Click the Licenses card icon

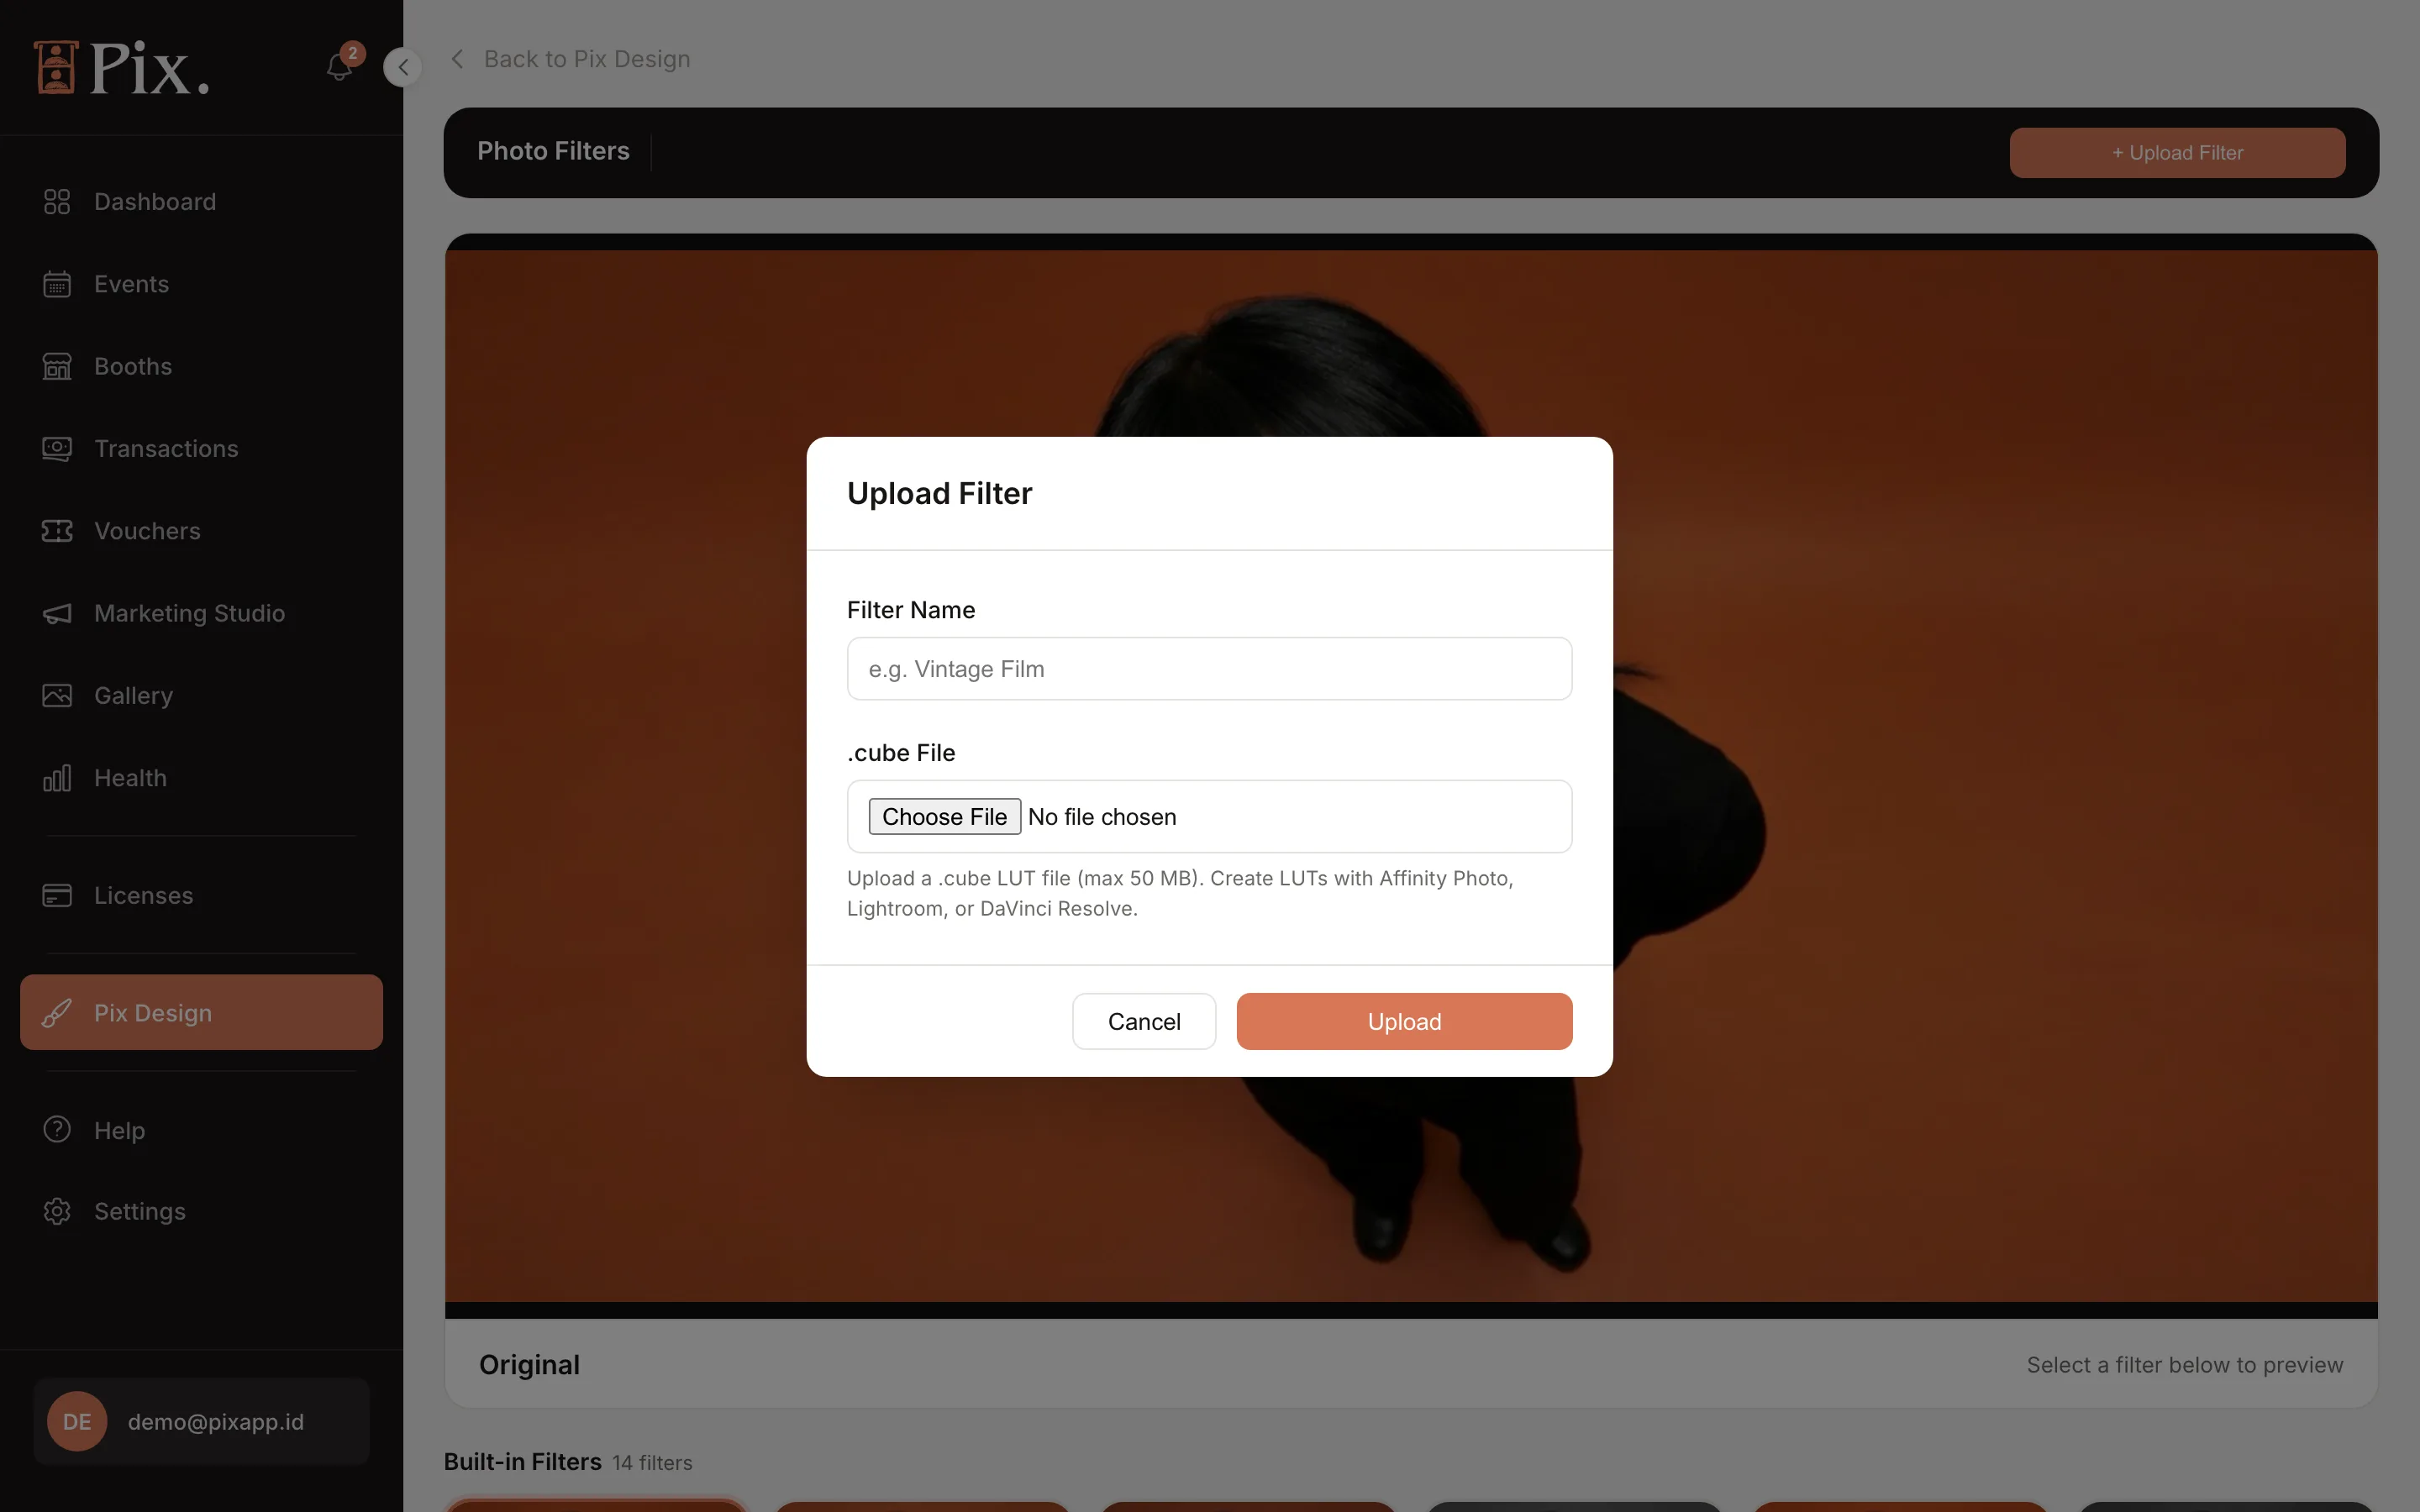pos(57,895)
